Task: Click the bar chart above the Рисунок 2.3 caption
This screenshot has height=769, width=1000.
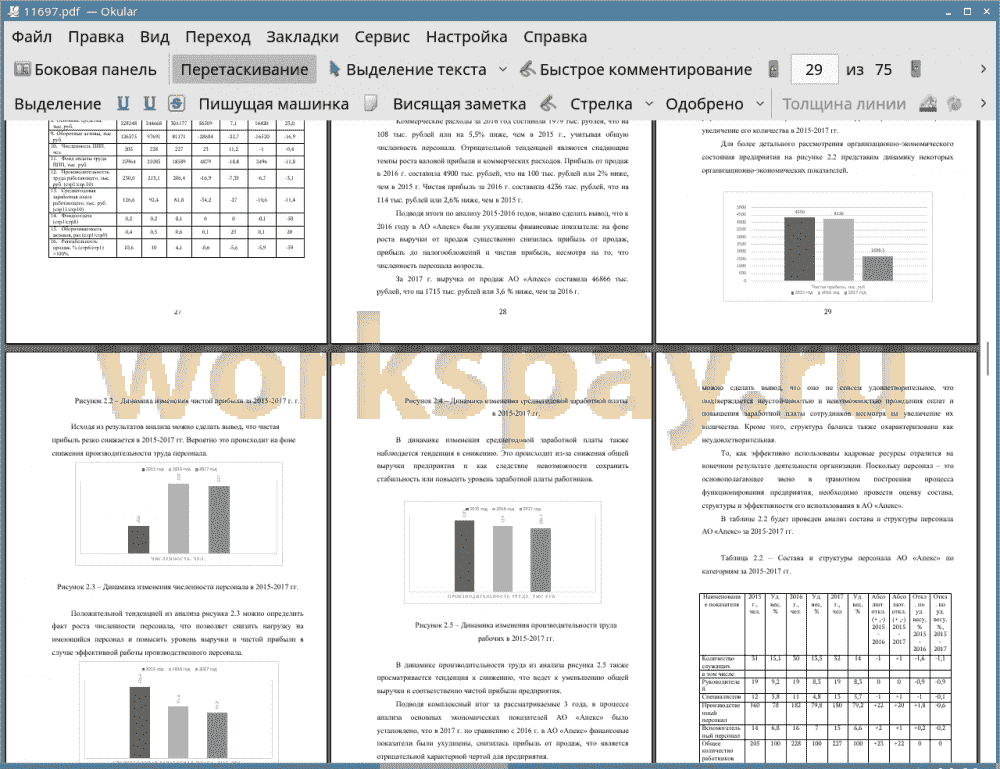Action: 179,514
